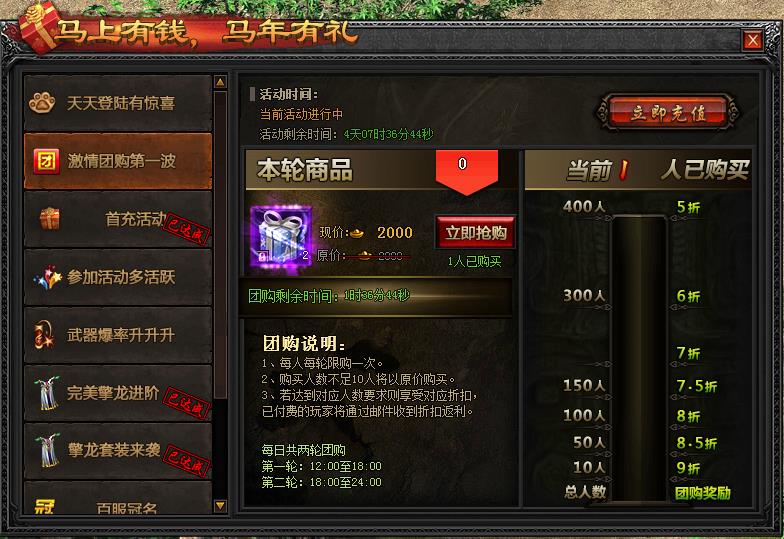
Task: Click the 立即充值 recharge button
Action: click(x=668, y=112)
